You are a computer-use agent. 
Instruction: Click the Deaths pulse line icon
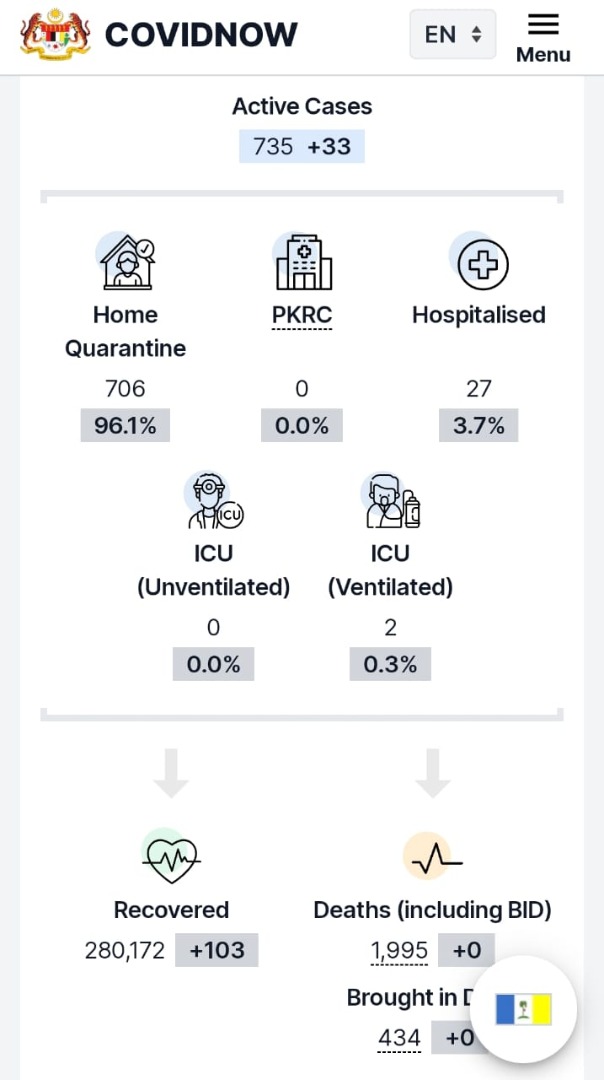point(432,856)
